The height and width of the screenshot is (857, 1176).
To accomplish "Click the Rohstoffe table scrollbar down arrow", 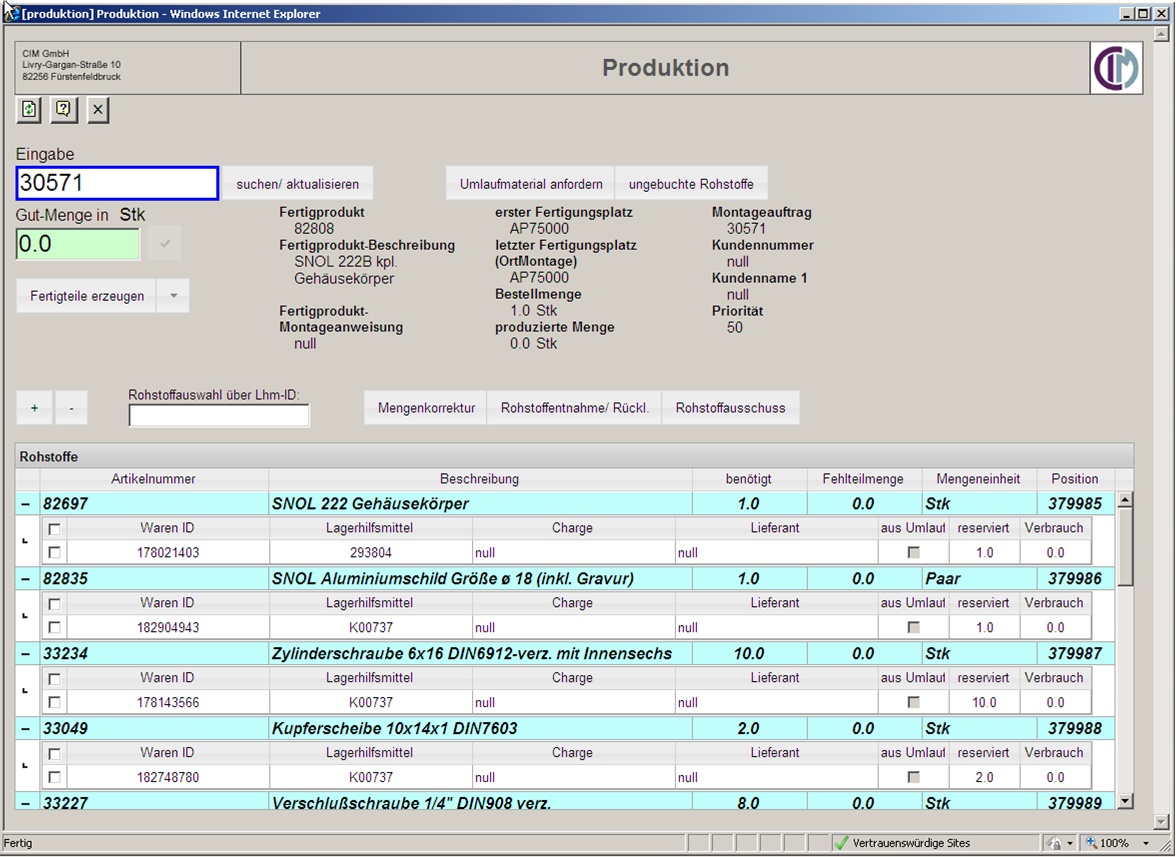I will click(x=1125, y=801).
